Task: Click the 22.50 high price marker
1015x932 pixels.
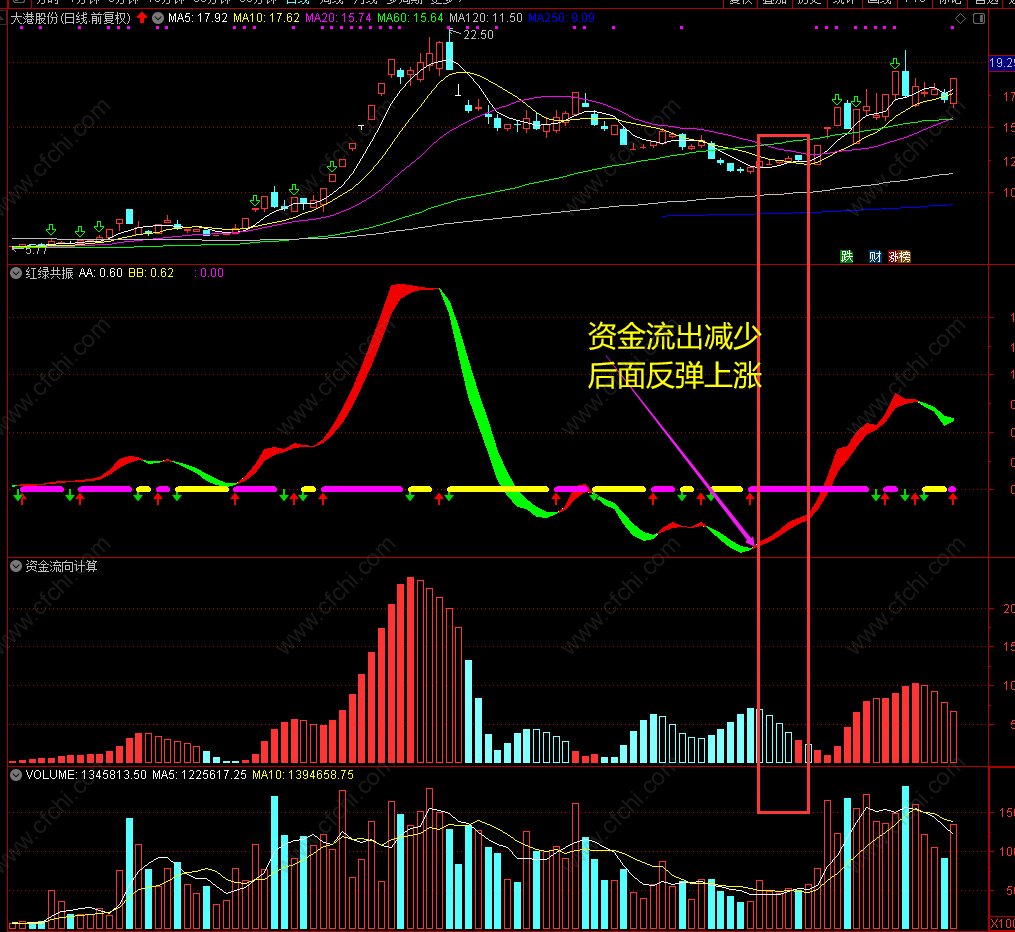Action: tap(478, 35)
